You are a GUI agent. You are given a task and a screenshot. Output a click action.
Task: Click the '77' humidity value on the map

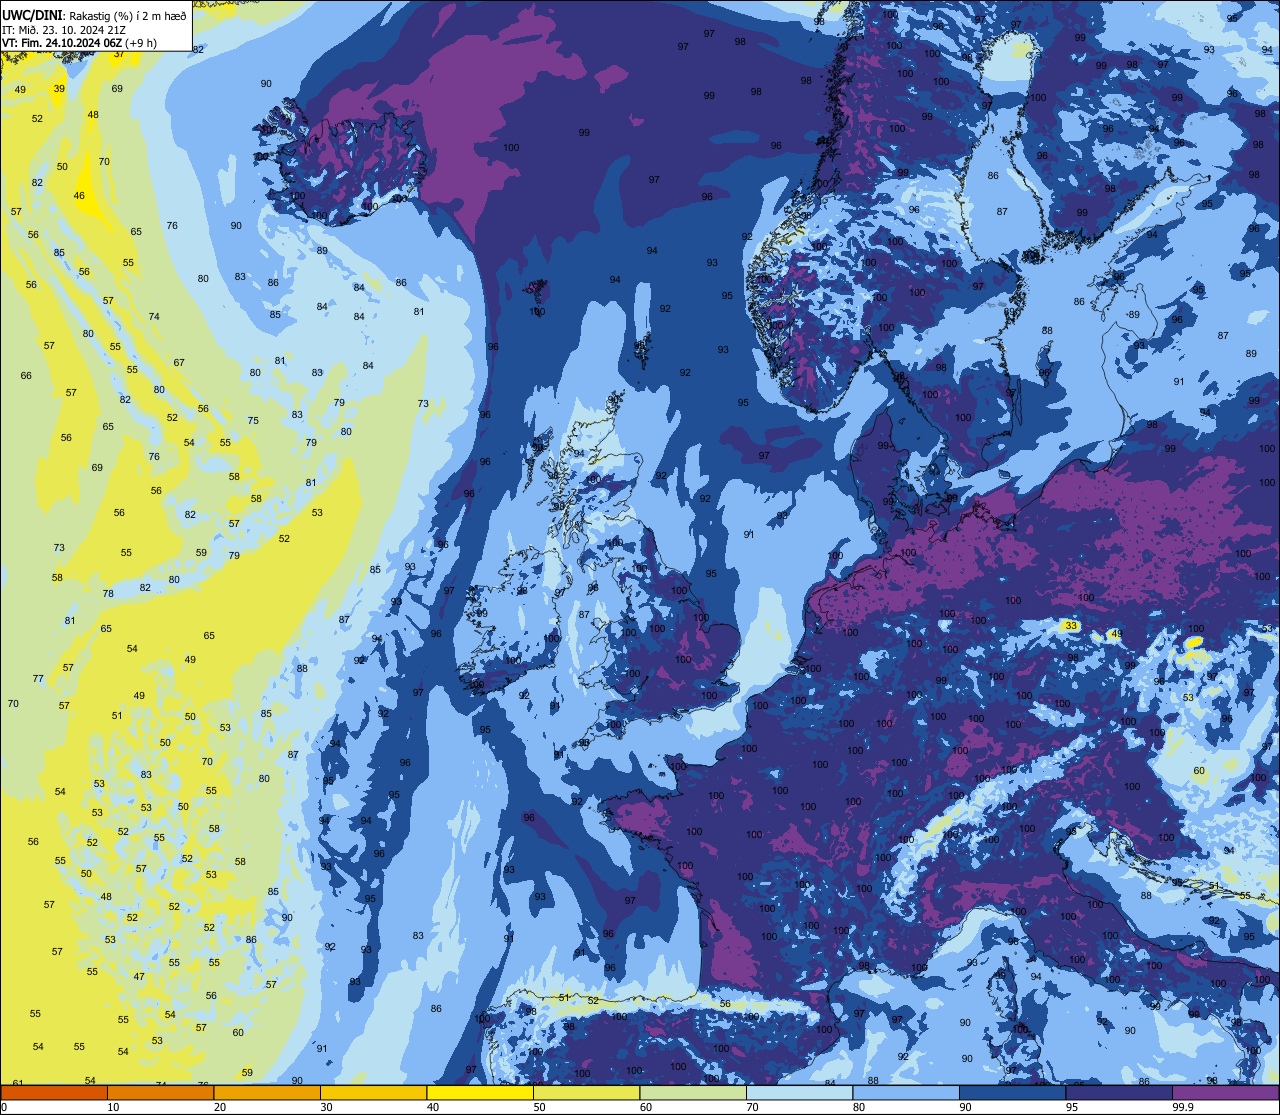click(38, 679)
